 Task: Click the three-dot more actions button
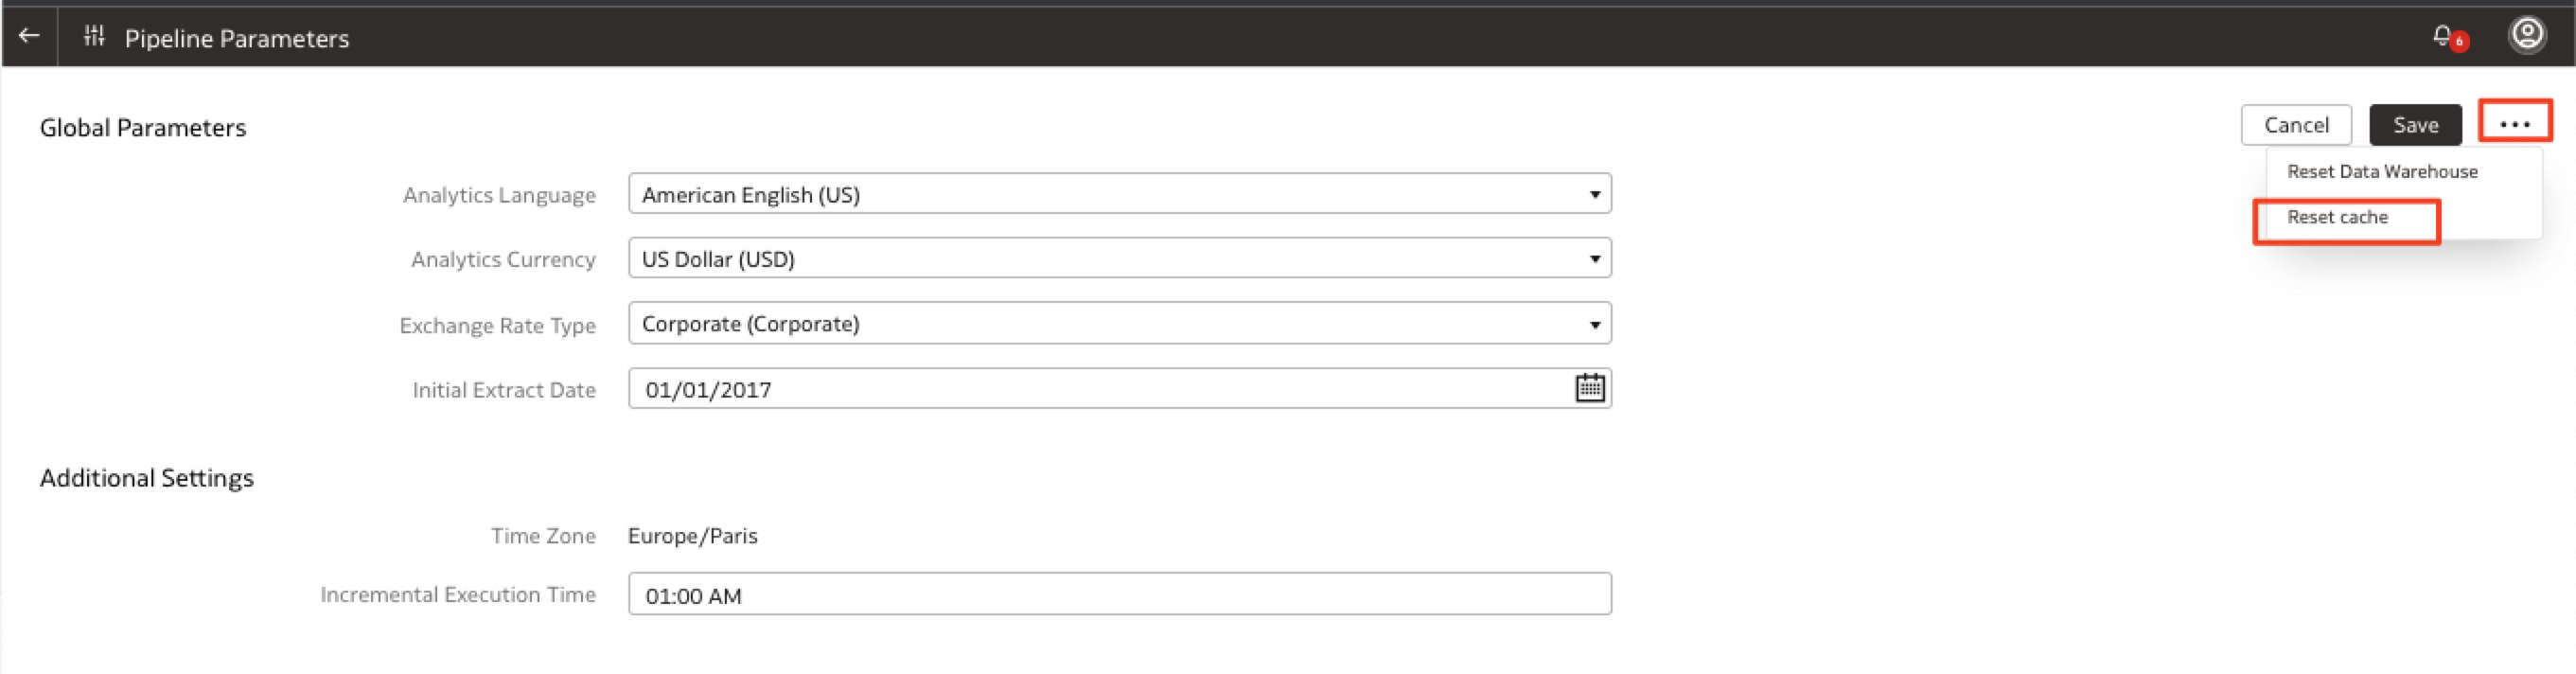coord(2514,124)
